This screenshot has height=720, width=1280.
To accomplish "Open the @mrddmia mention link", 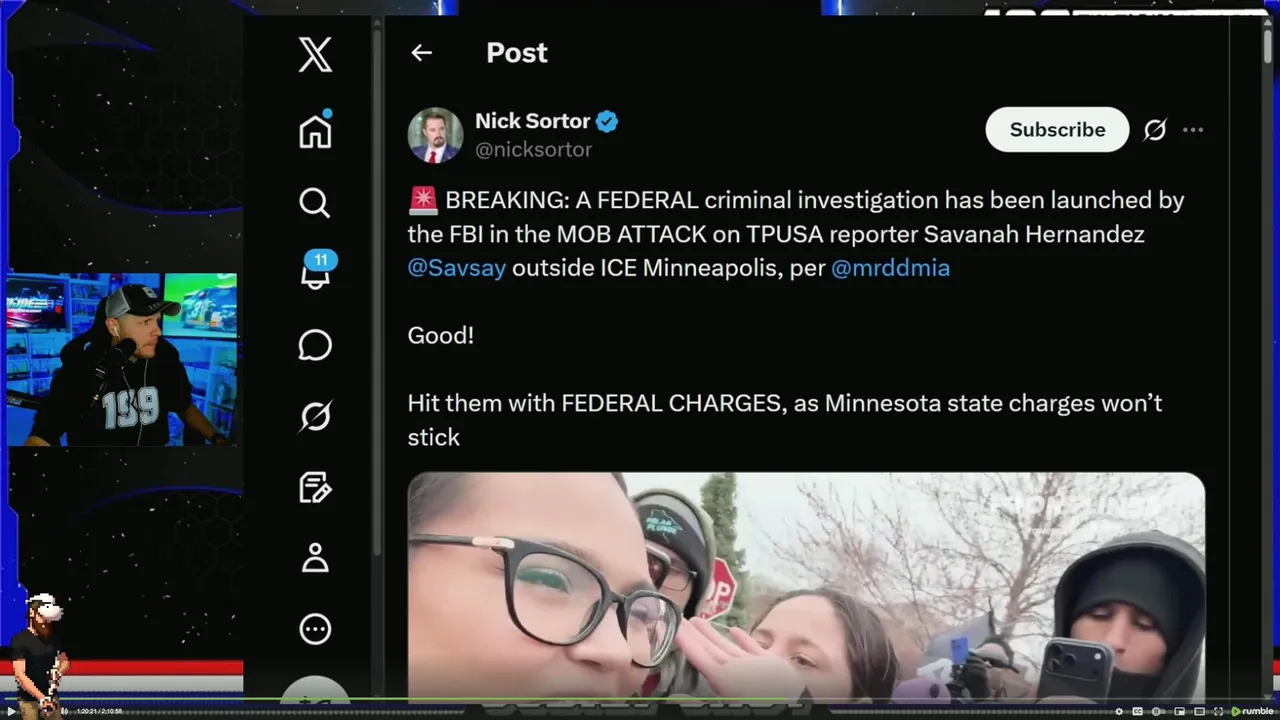I will [890, 268].
